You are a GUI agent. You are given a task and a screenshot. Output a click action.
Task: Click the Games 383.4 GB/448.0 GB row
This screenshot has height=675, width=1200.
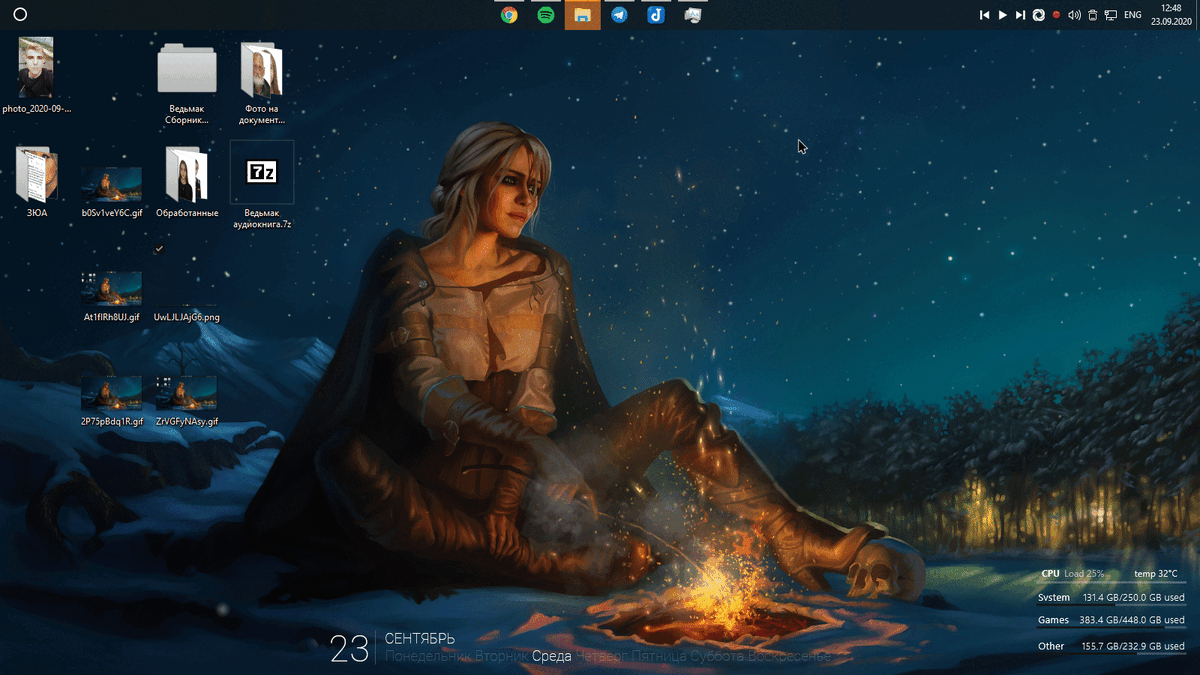pyautogui.click(x=1112, y=620)
